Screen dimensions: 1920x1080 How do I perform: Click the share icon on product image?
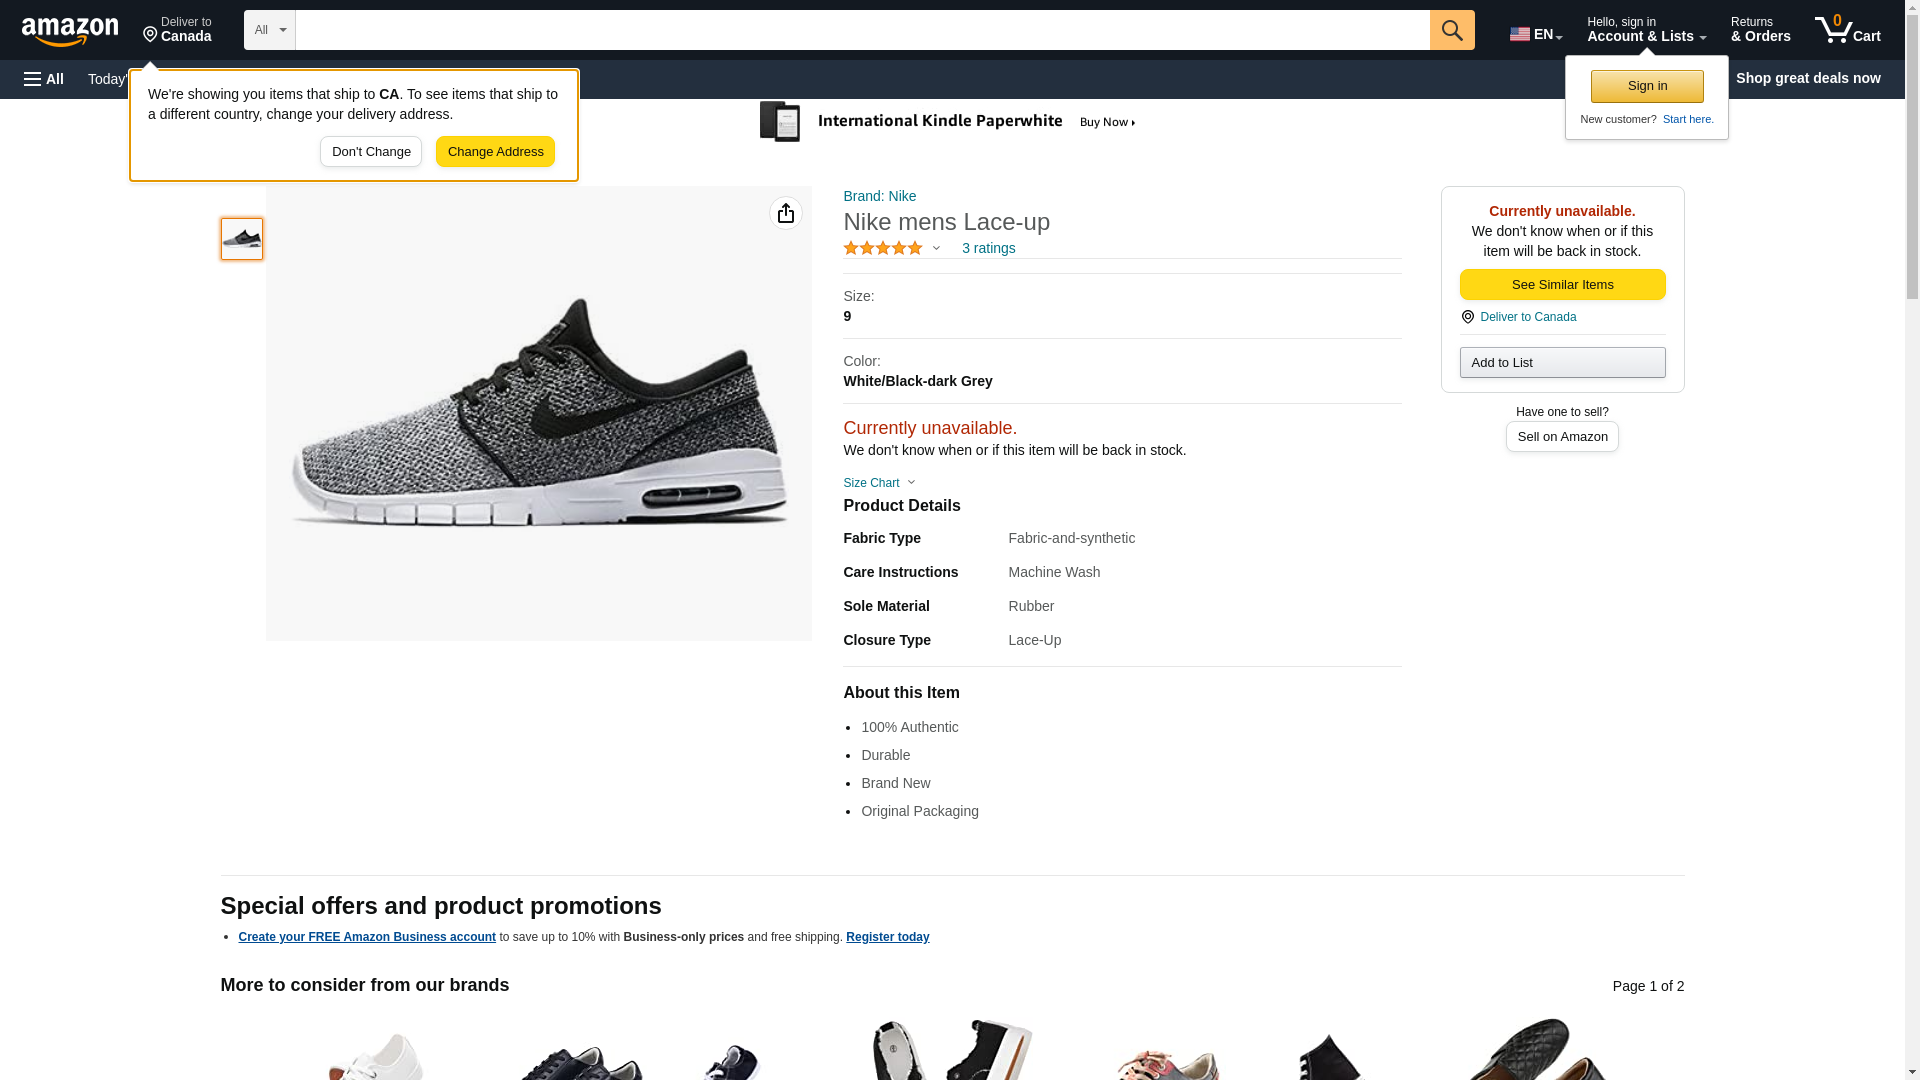pos(786,213)
